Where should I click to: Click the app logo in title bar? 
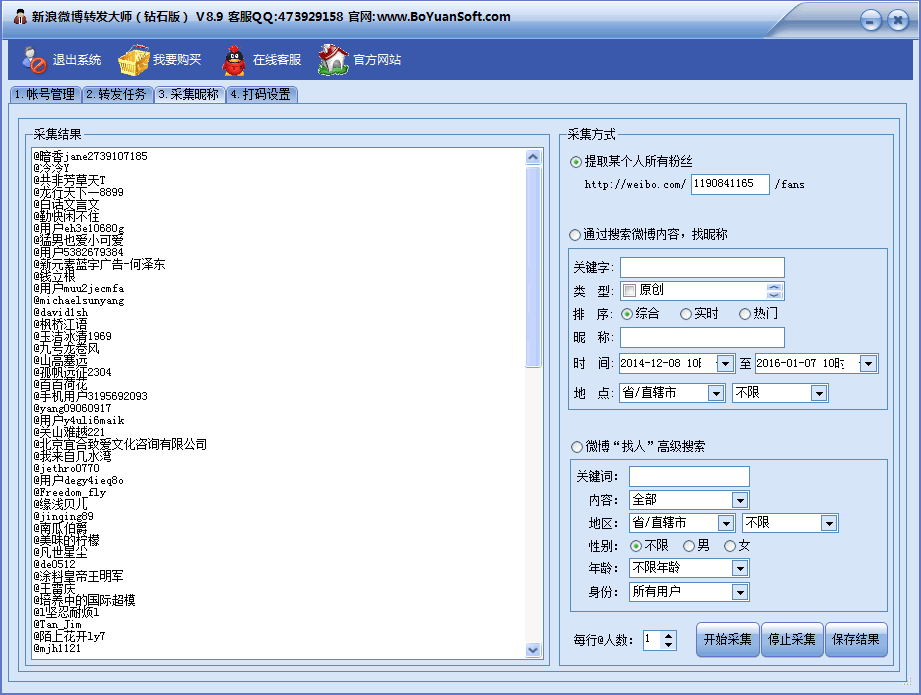20,17
